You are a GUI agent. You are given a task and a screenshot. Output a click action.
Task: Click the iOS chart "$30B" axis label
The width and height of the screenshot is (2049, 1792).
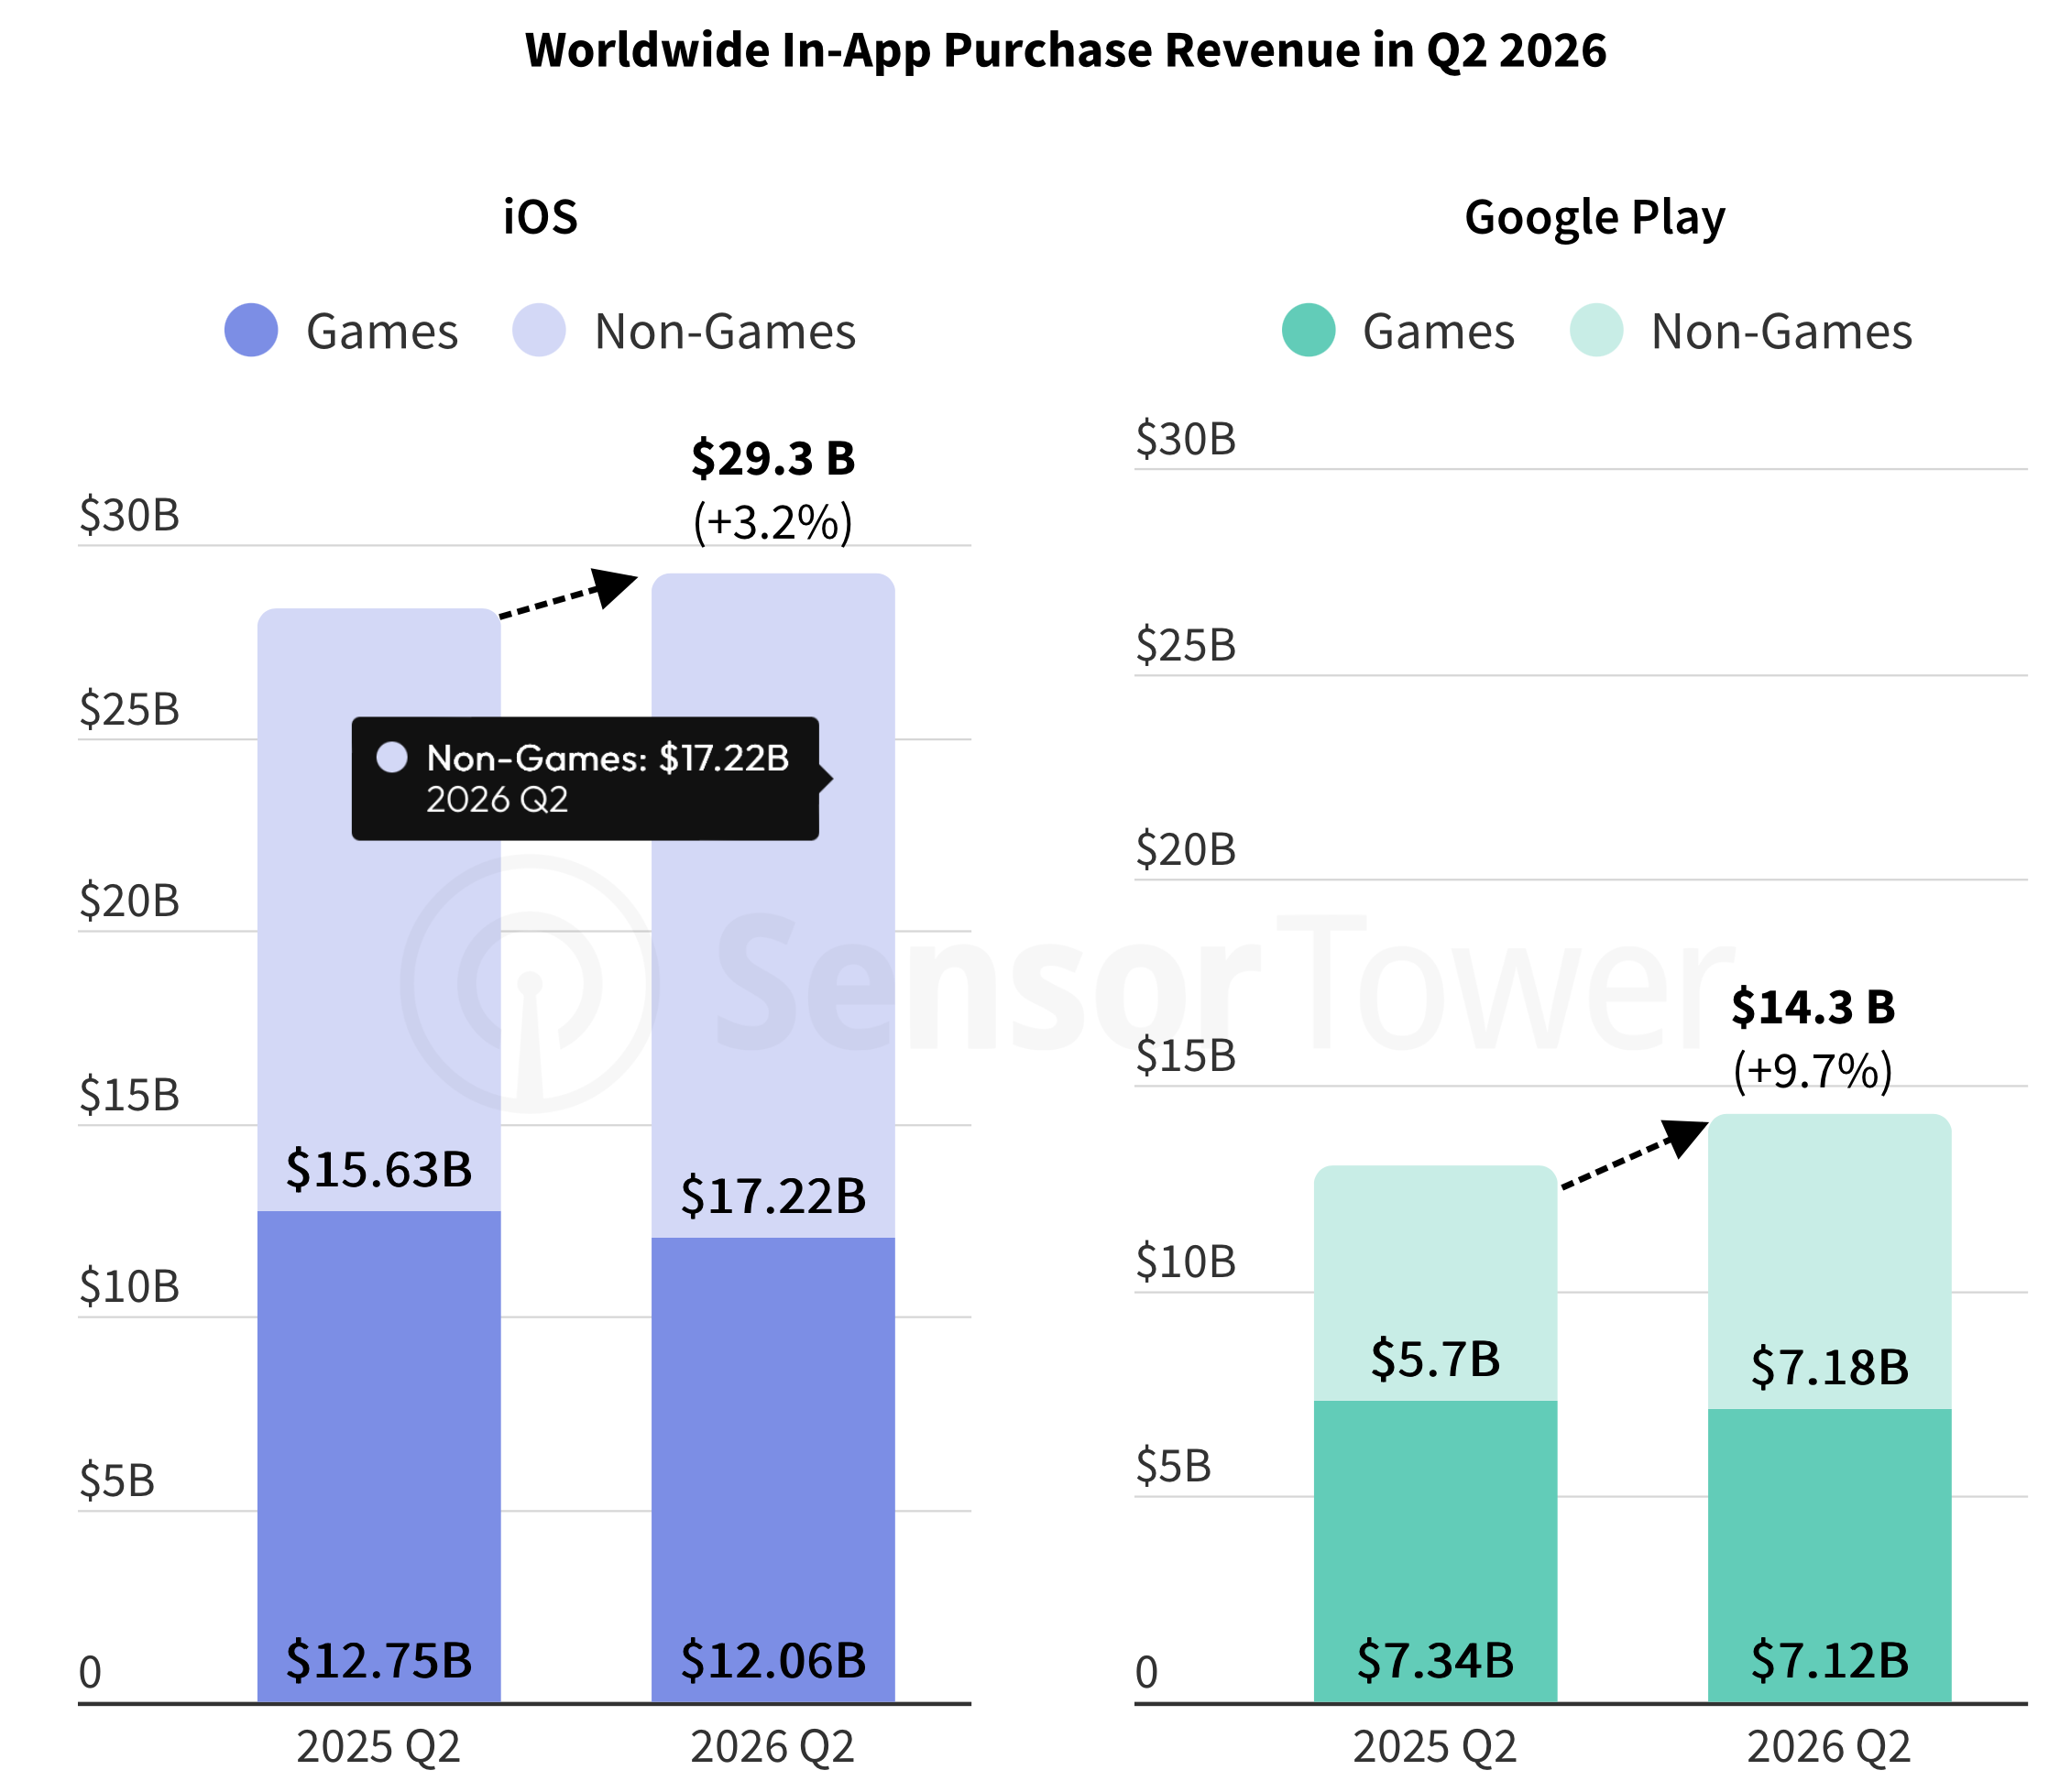pyautogui.click(x=129, y=516)
